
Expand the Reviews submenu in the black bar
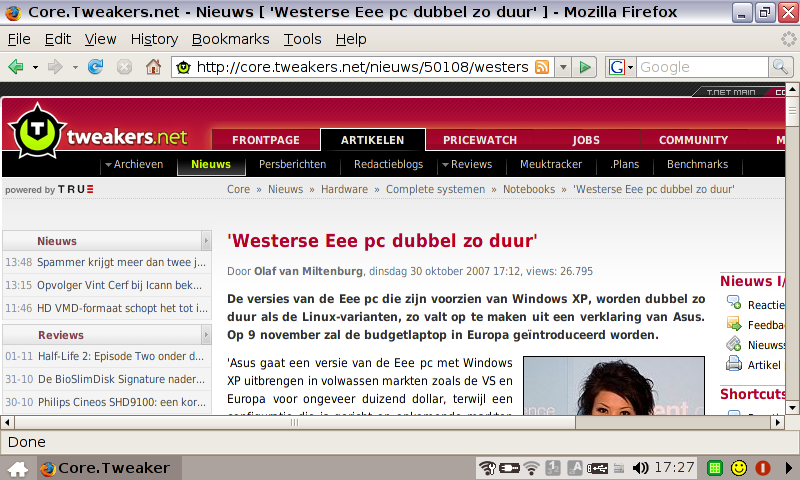[467, 164]
